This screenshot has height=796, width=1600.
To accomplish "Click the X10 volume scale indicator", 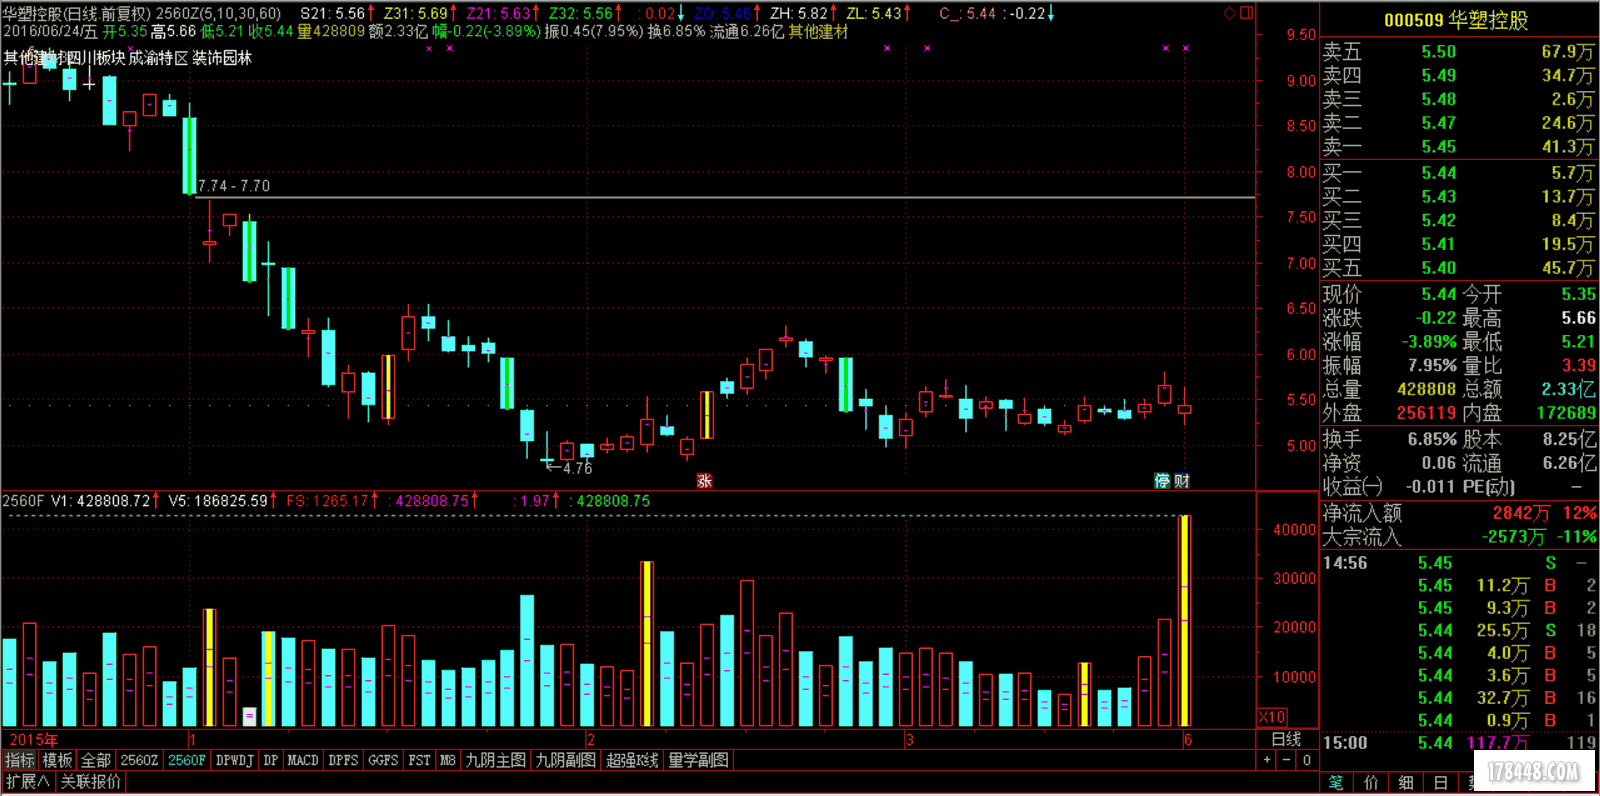I will point(1272,717).
